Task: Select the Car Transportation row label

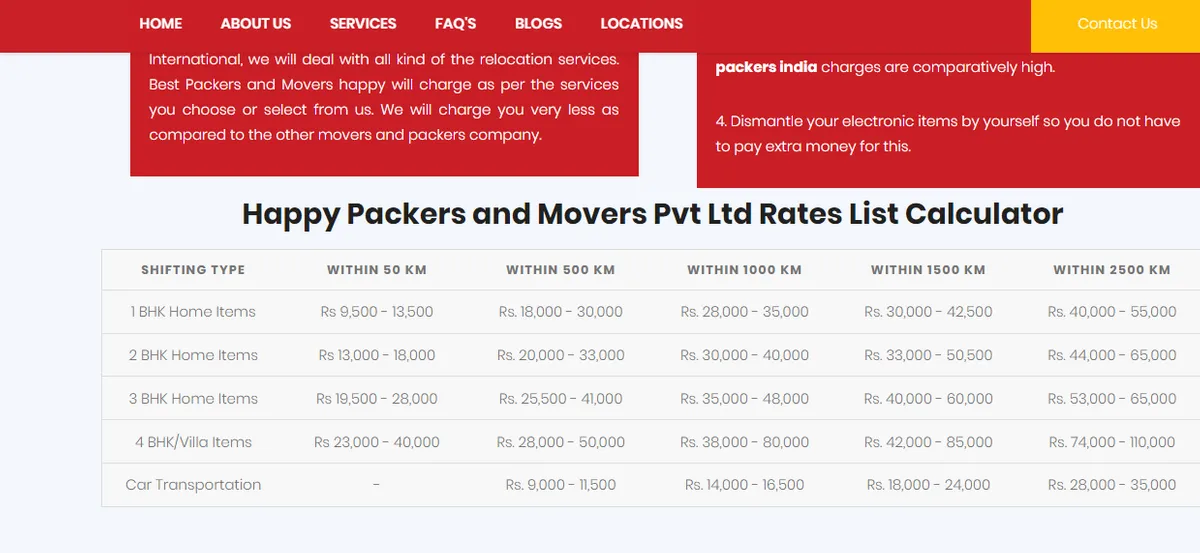Action: coord(193,485)
